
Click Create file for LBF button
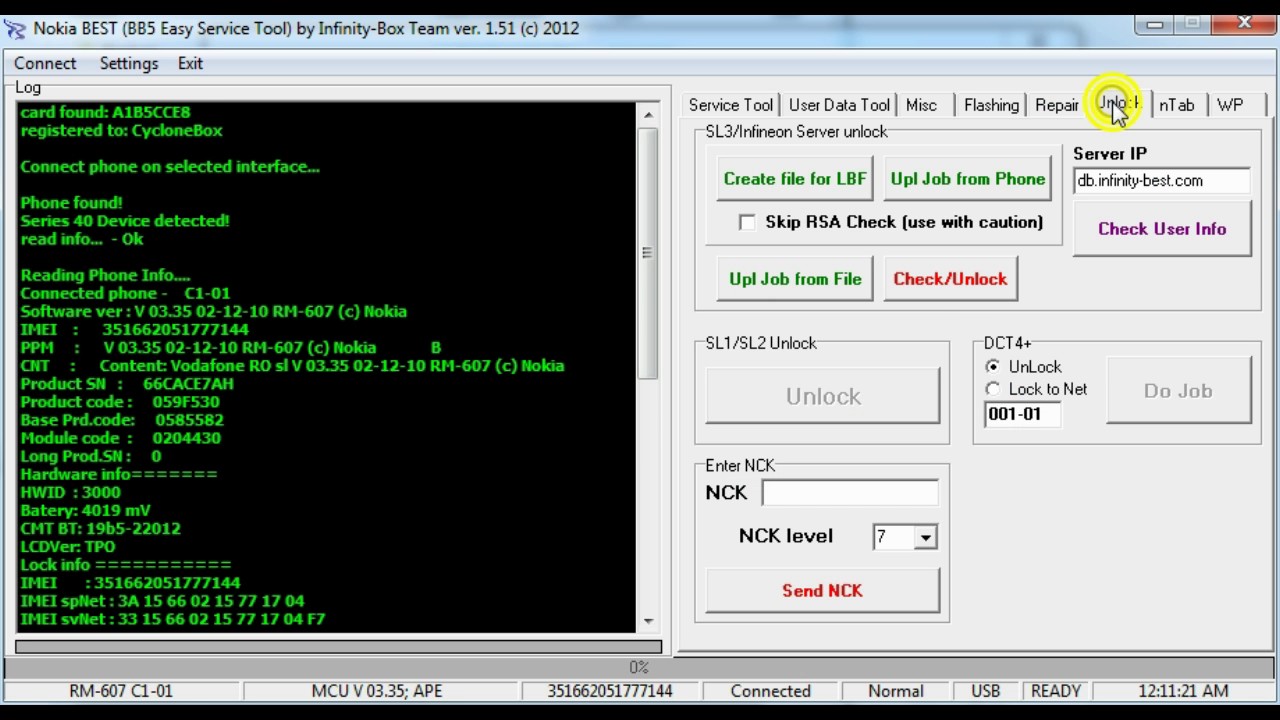point(795,179)
